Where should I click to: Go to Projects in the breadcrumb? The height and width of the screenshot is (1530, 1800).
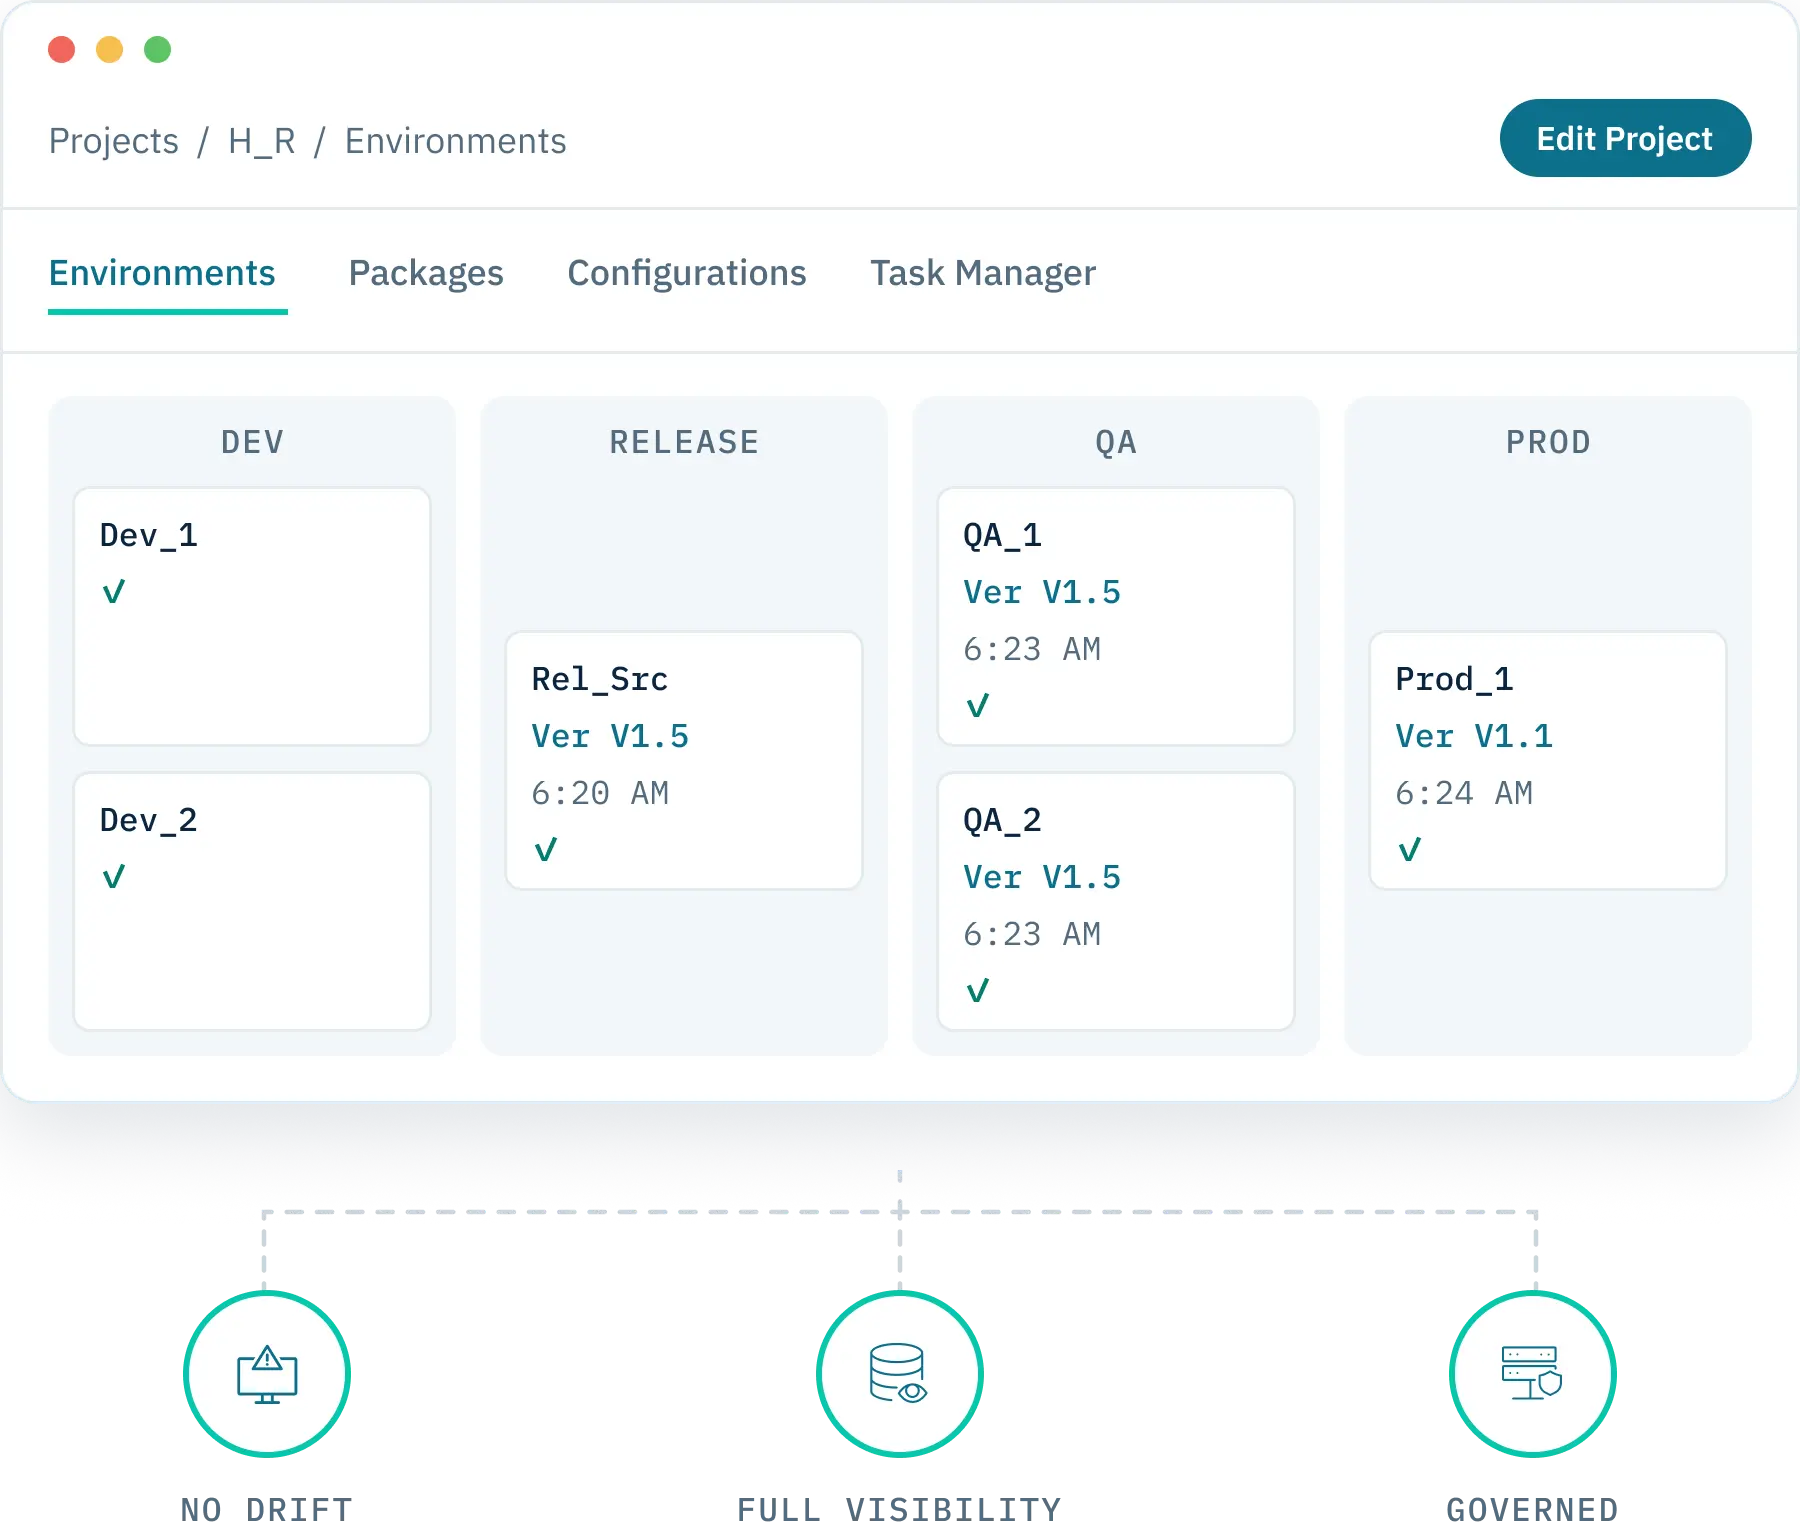click(114, 141)
